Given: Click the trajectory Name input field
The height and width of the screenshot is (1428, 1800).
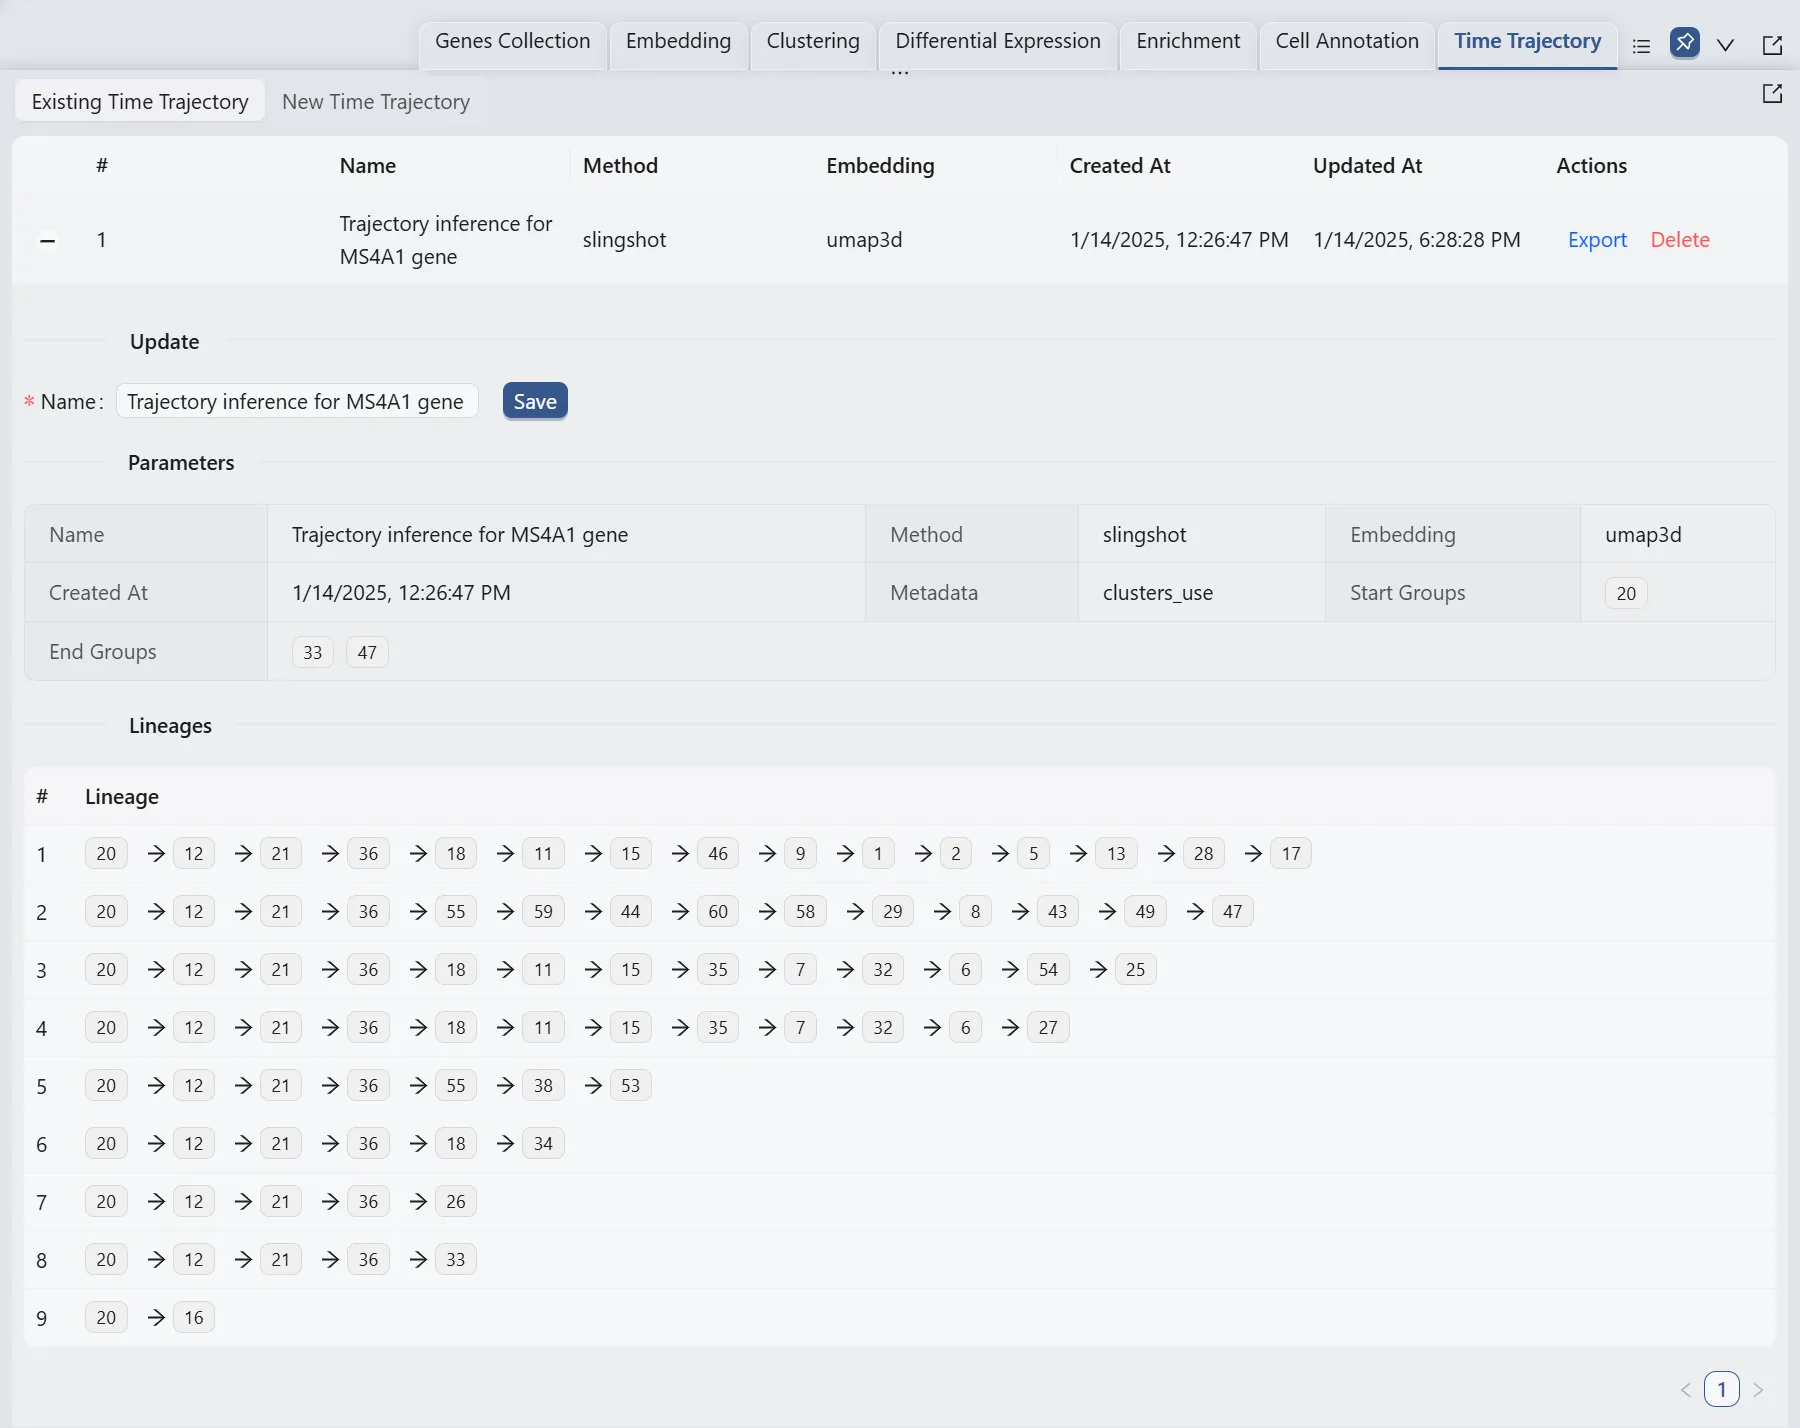Looking at the screenshot, I should click(296, 402).
